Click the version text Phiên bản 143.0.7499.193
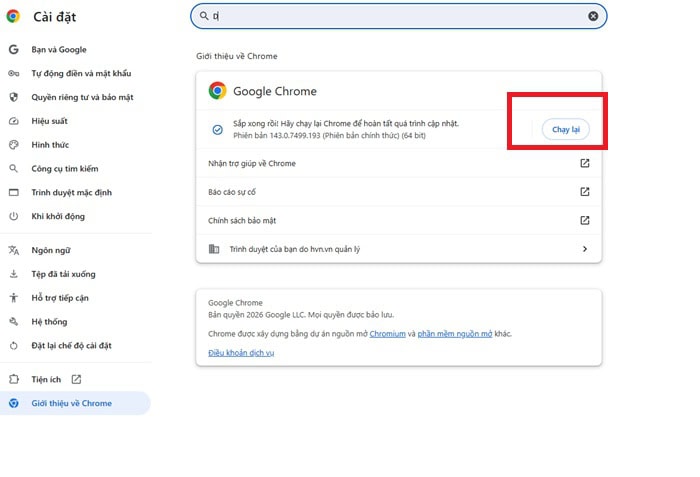This screenshot has width=700, height=477. click(329, 135)
